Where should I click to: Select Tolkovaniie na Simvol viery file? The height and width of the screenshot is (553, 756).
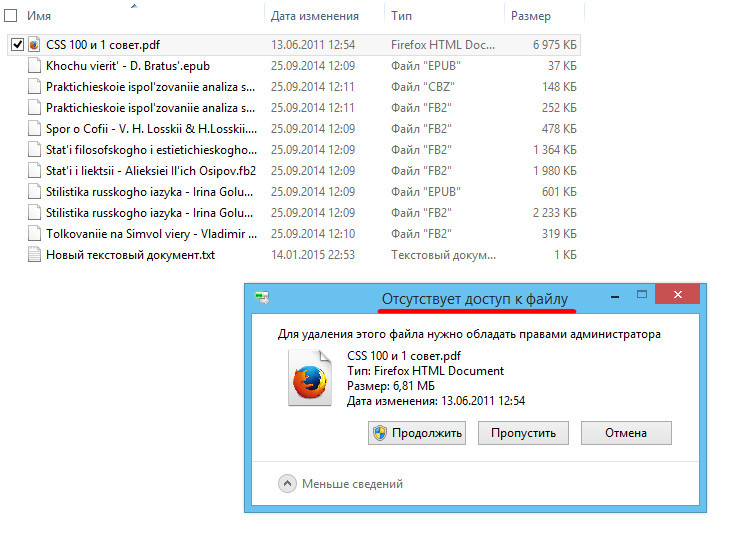pos(151,233)
